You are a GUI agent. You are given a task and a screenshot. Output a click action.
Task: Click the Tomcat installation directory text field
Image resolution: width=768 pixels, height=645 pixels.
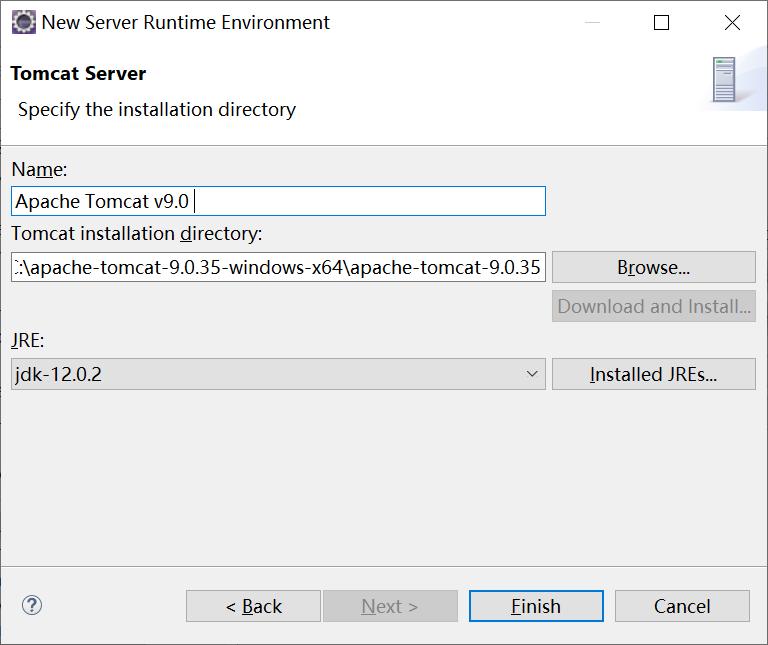278,267
